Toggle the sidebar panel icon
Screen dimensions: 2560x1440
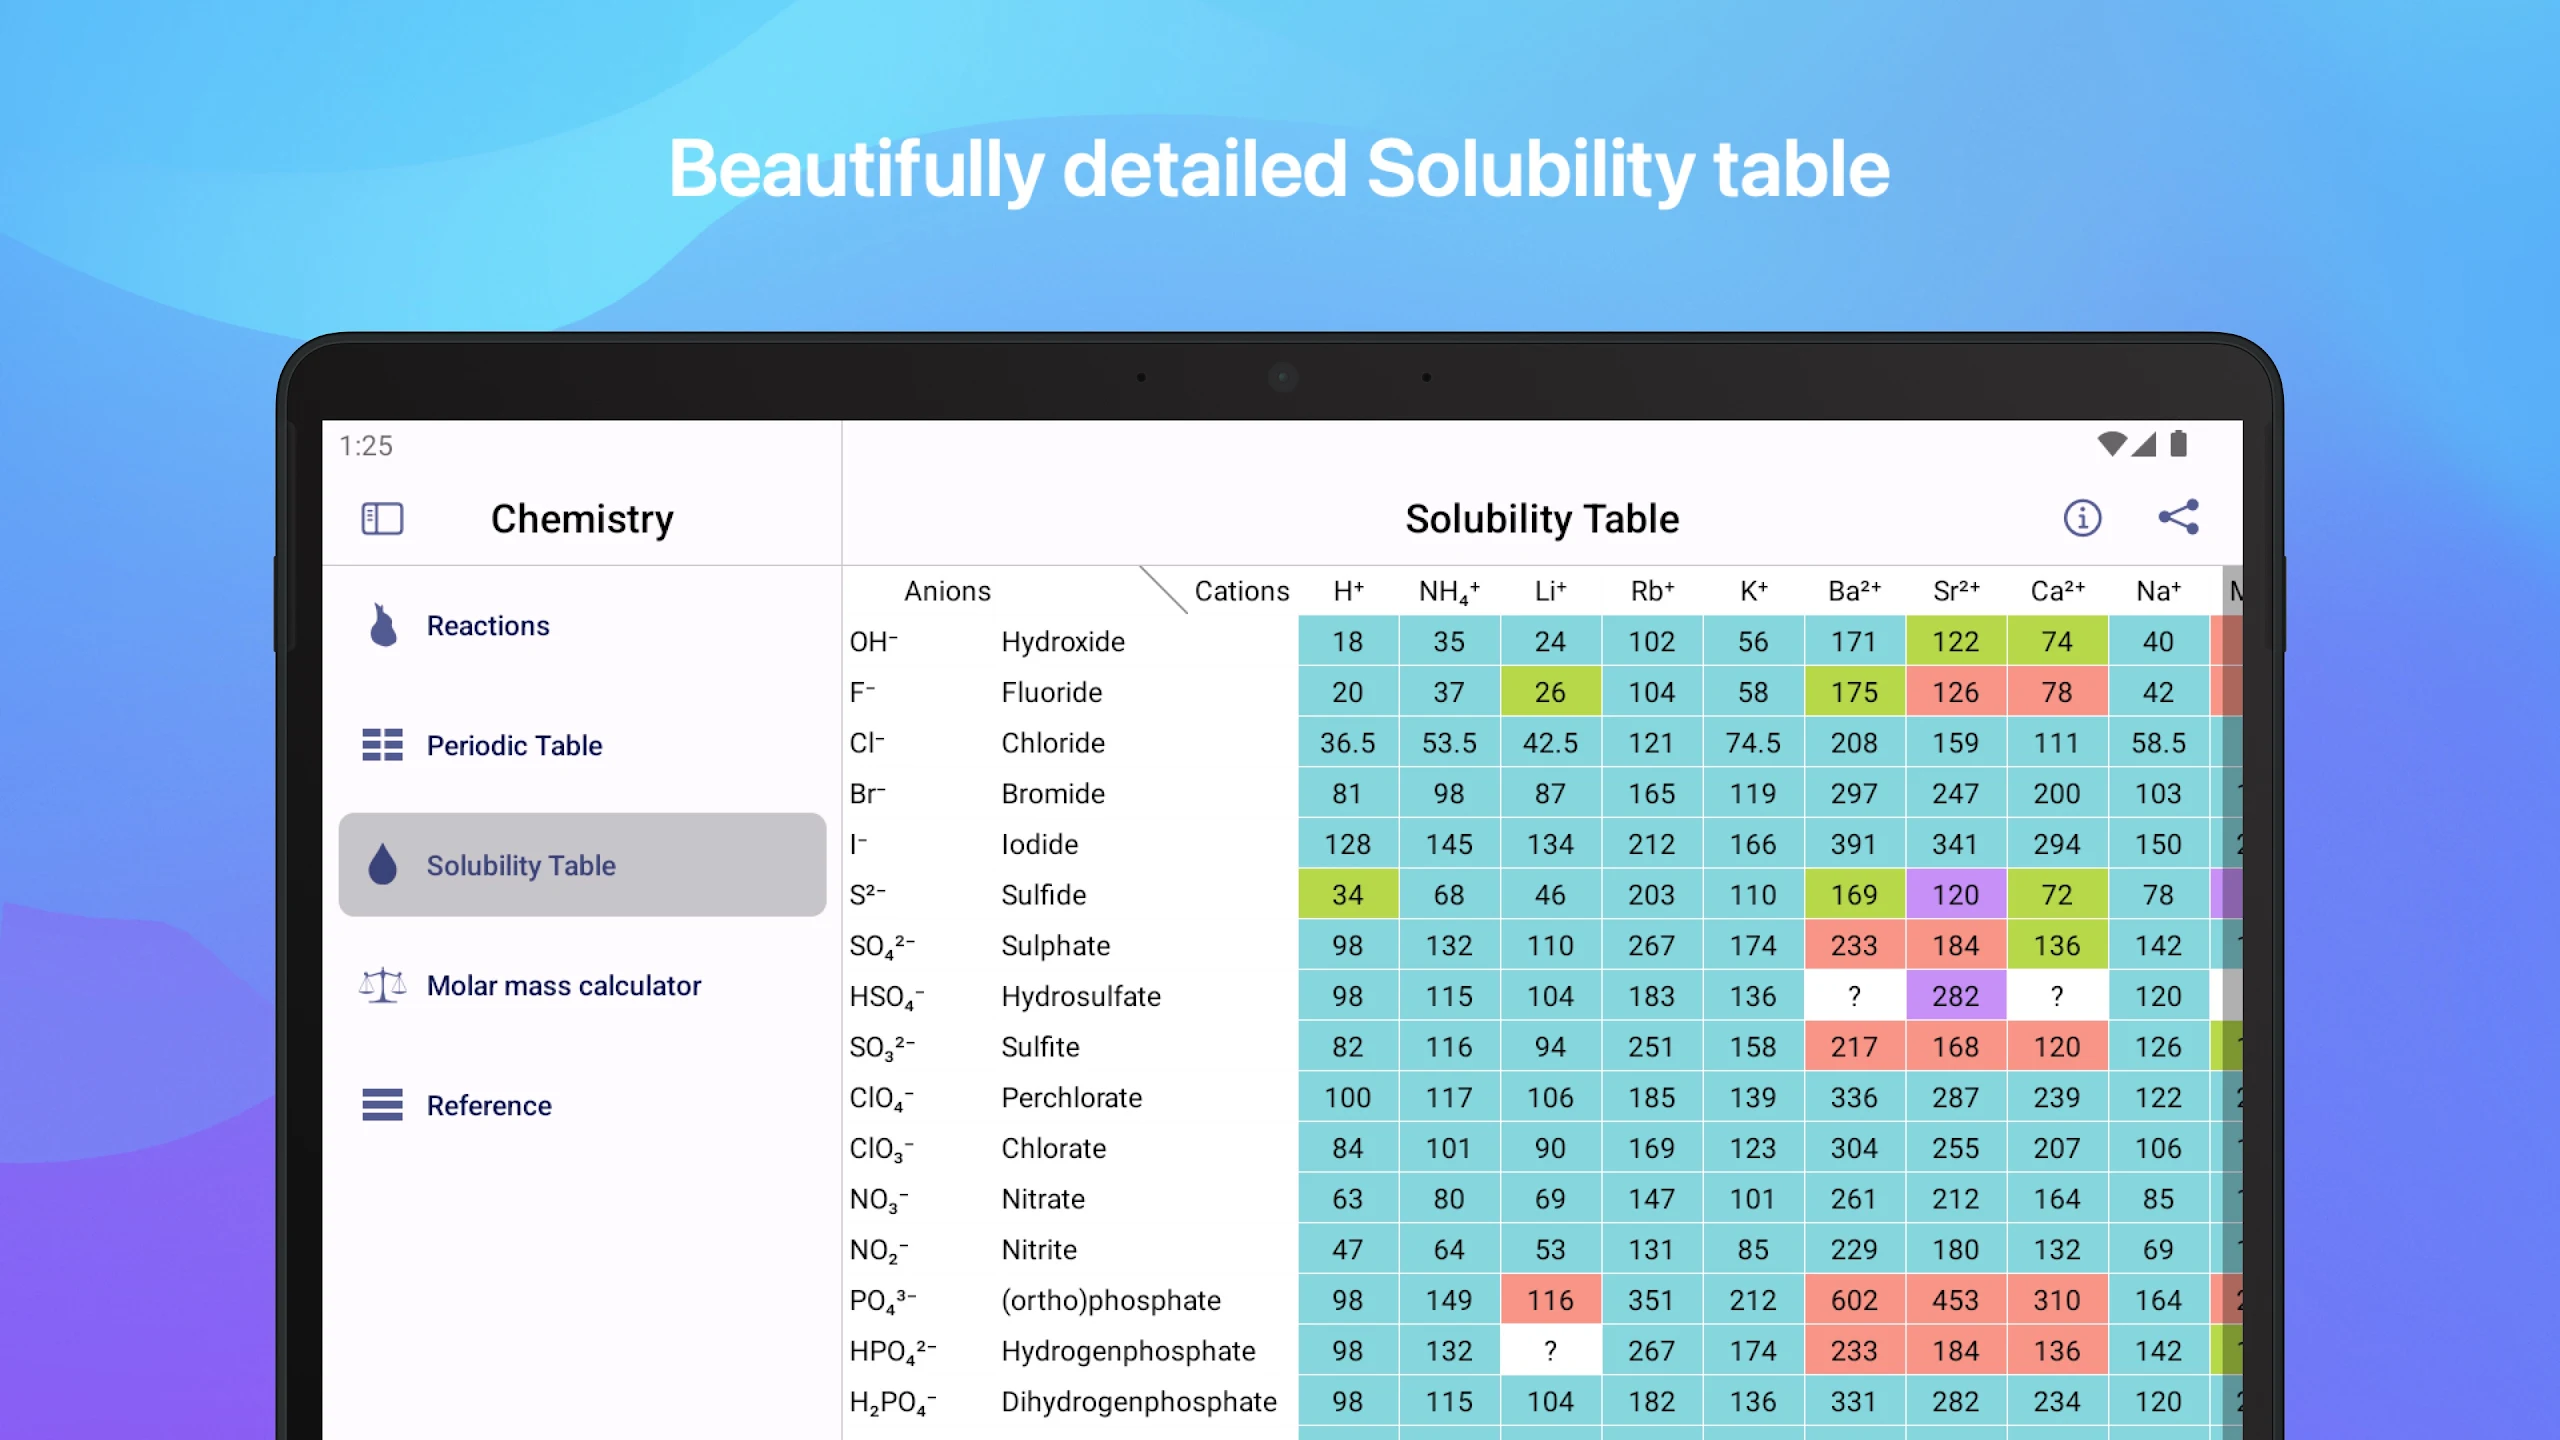point(382,519)
